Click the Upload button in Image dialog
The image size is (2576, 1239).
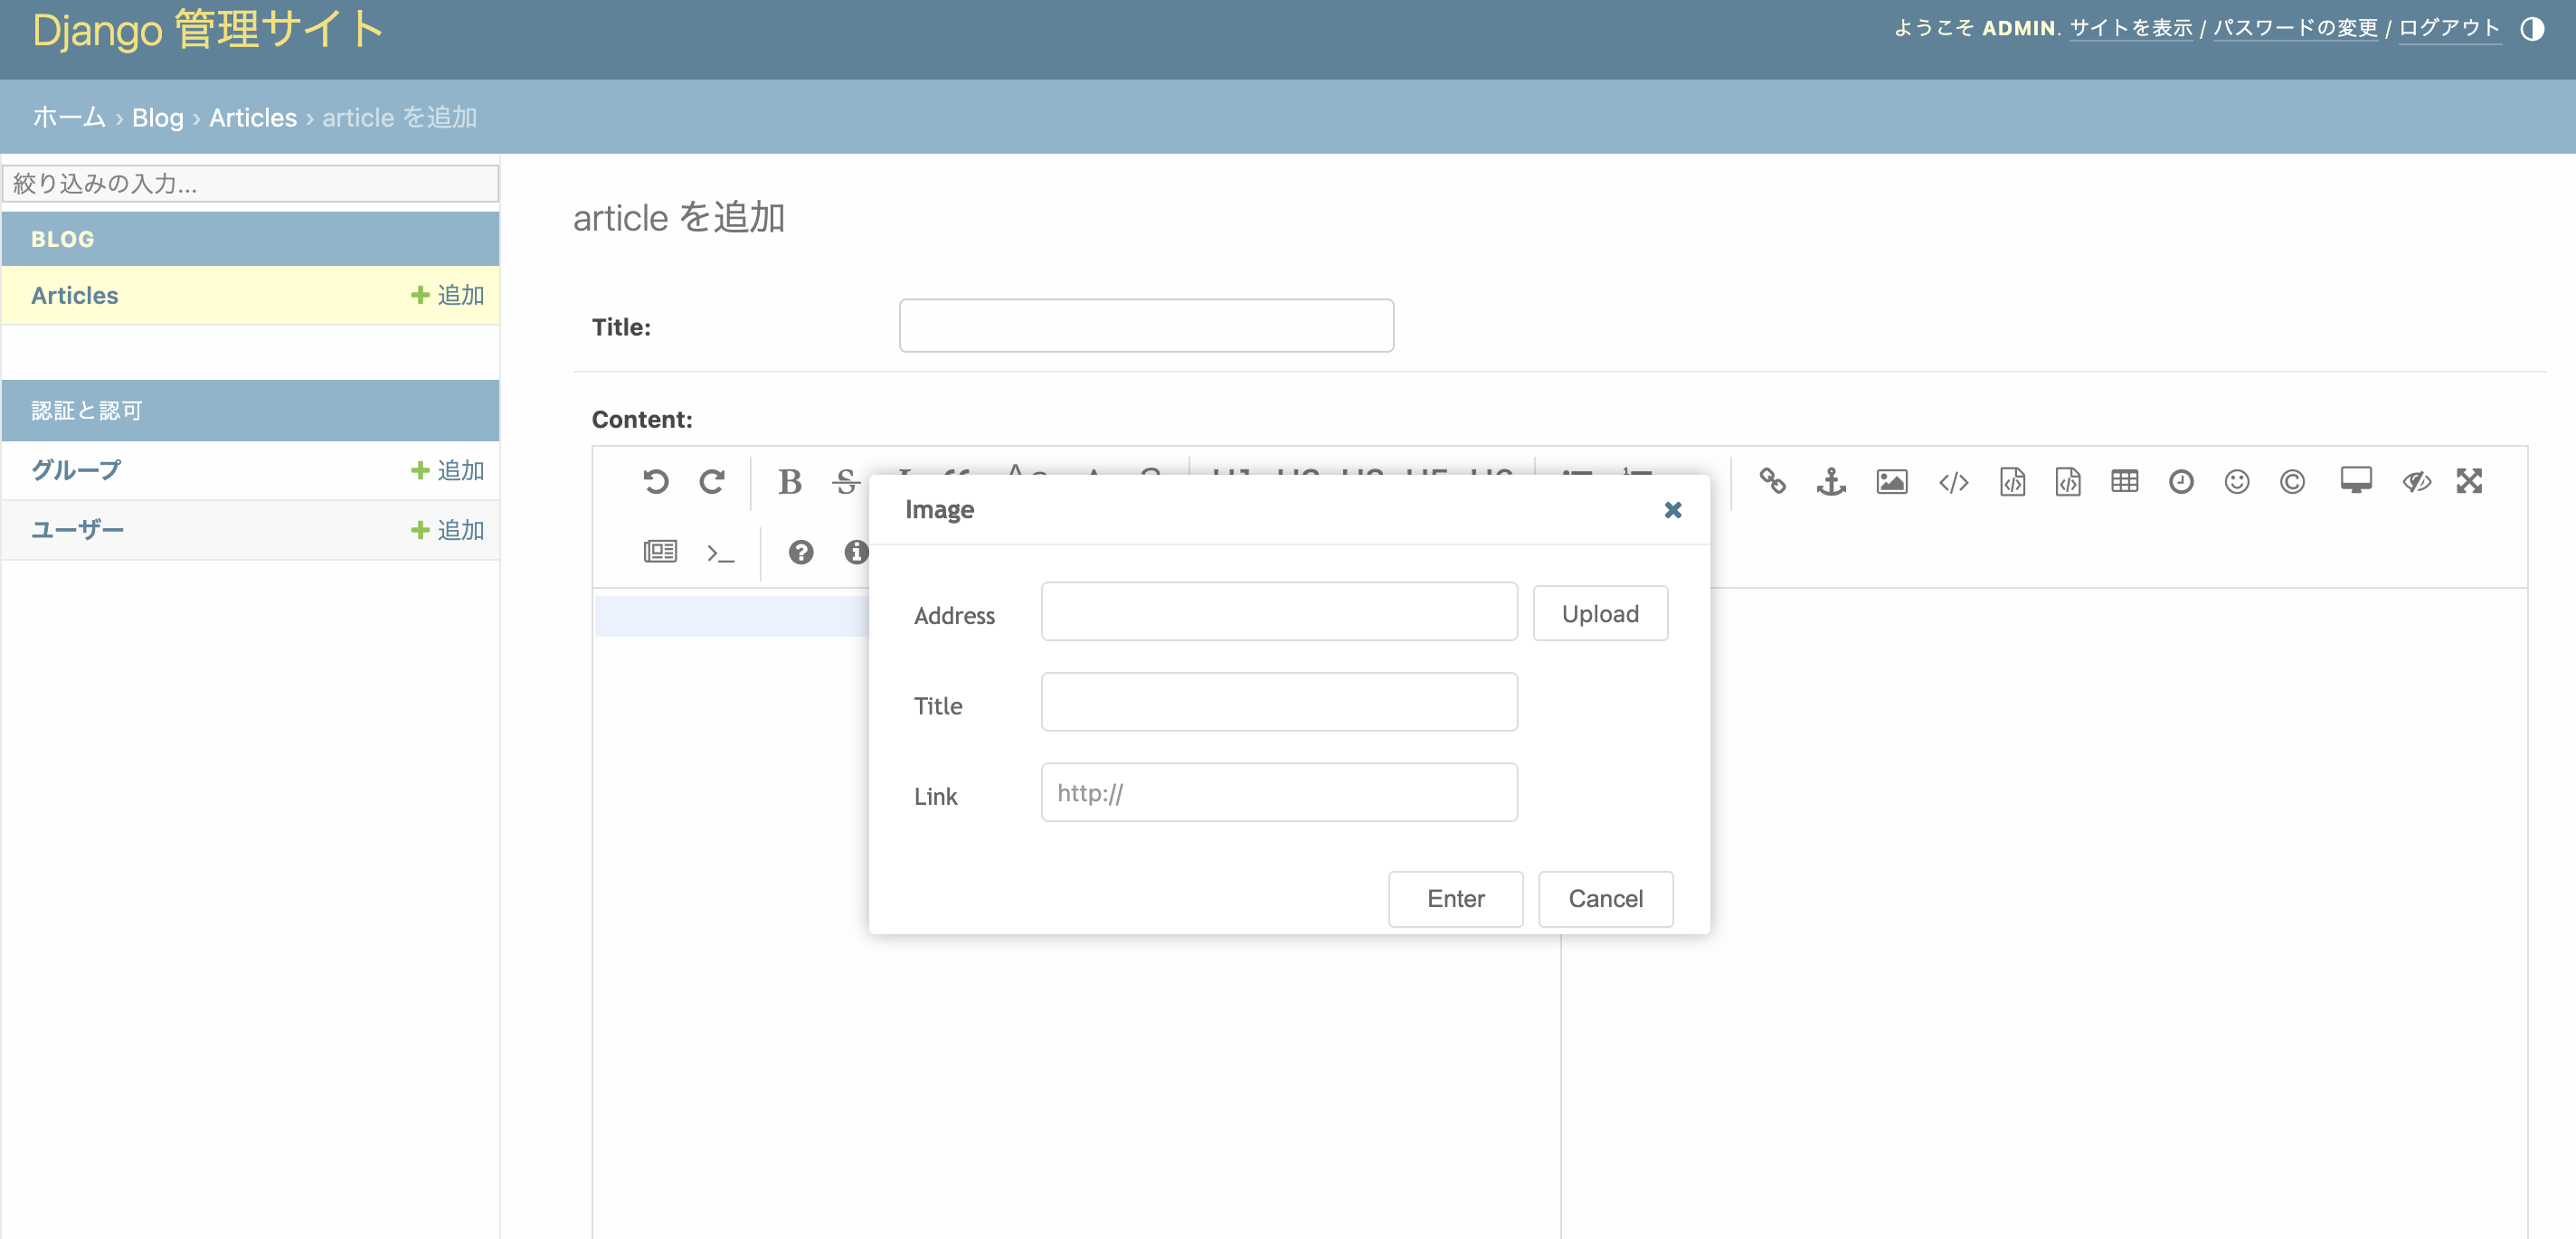click(1599, 613)
